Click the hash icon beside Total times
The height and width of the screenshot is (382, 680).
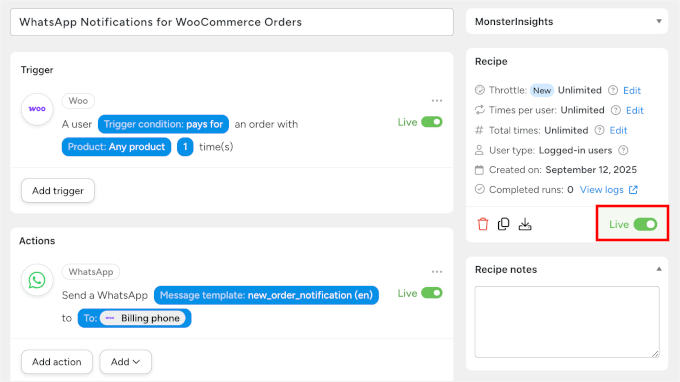coord(479,130)
